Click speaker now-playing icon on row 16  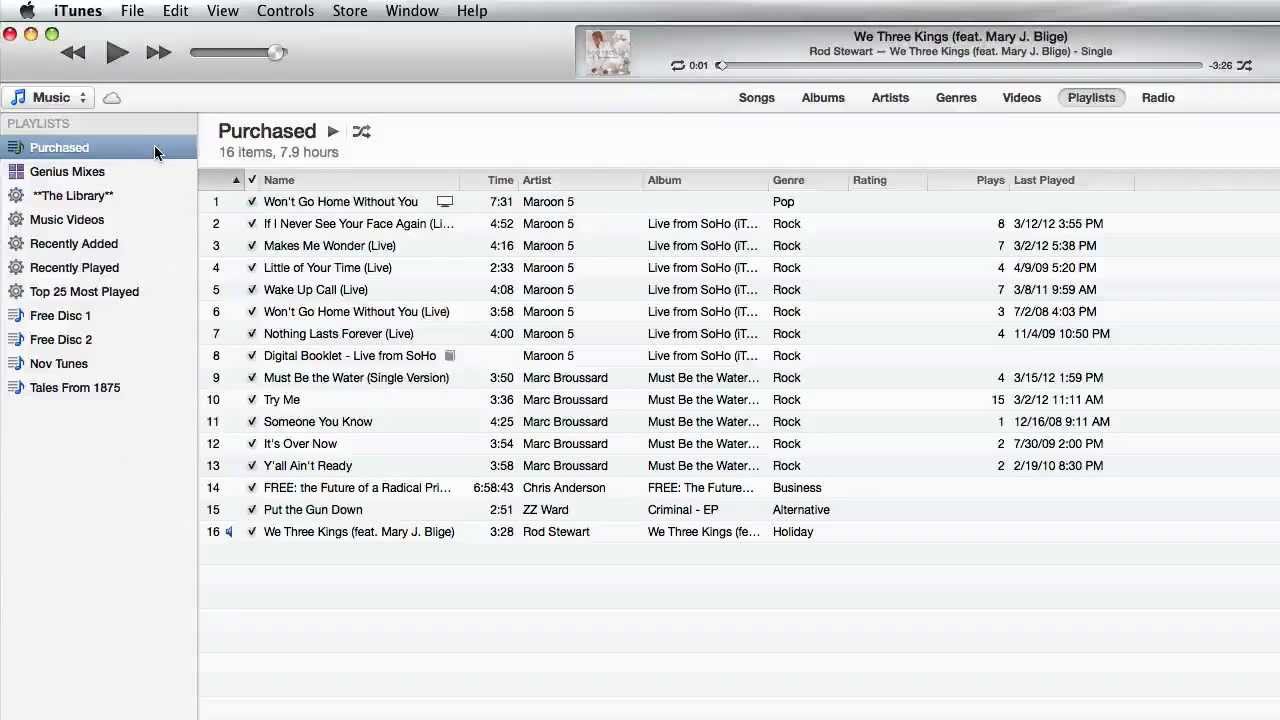pyautogui.click(x=229, y=532)
